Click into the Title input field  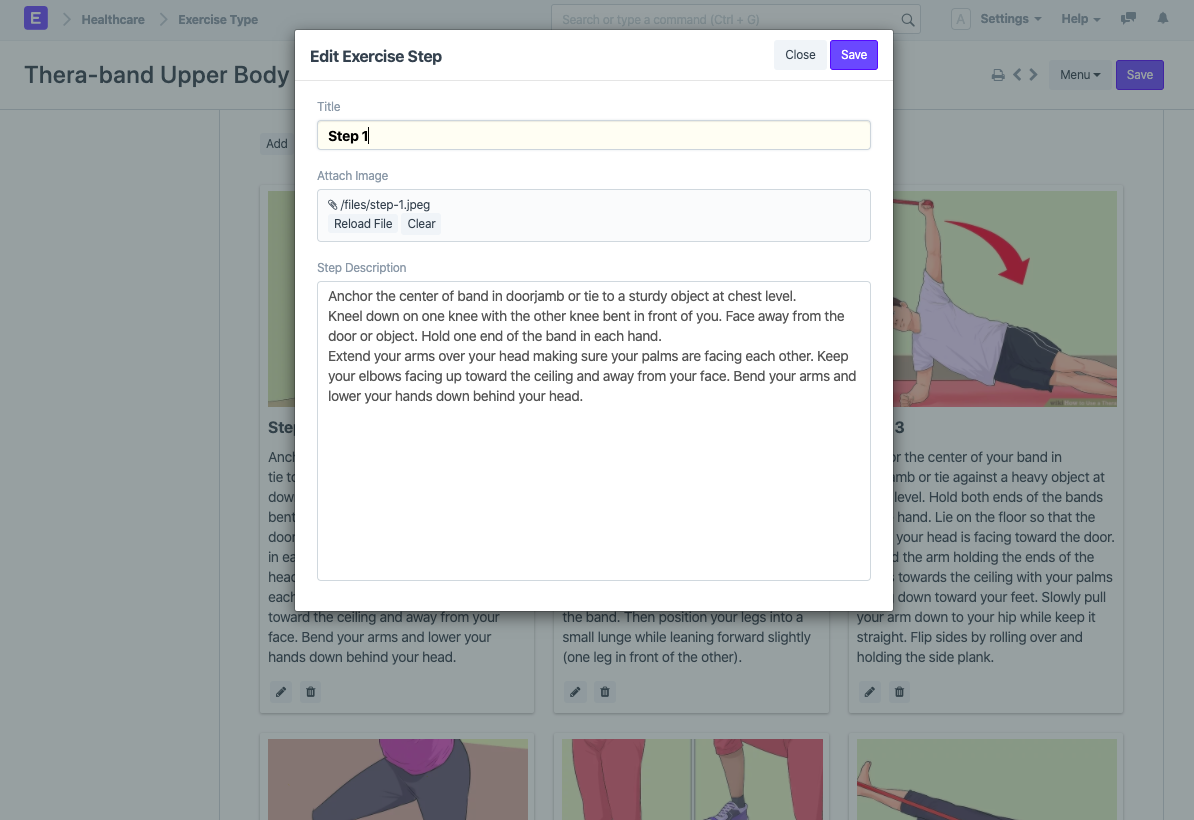pos(594,136)
